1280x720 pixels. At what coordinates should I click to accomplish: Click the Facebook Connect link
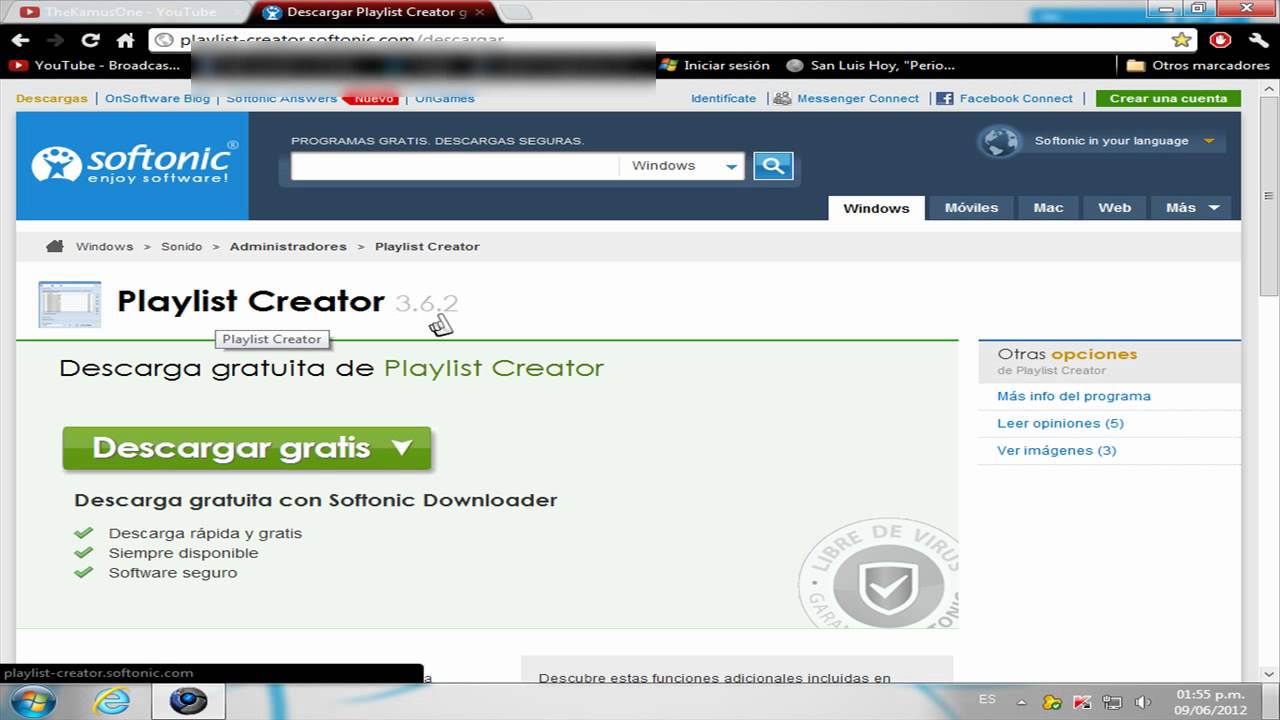pos(1016,98)
